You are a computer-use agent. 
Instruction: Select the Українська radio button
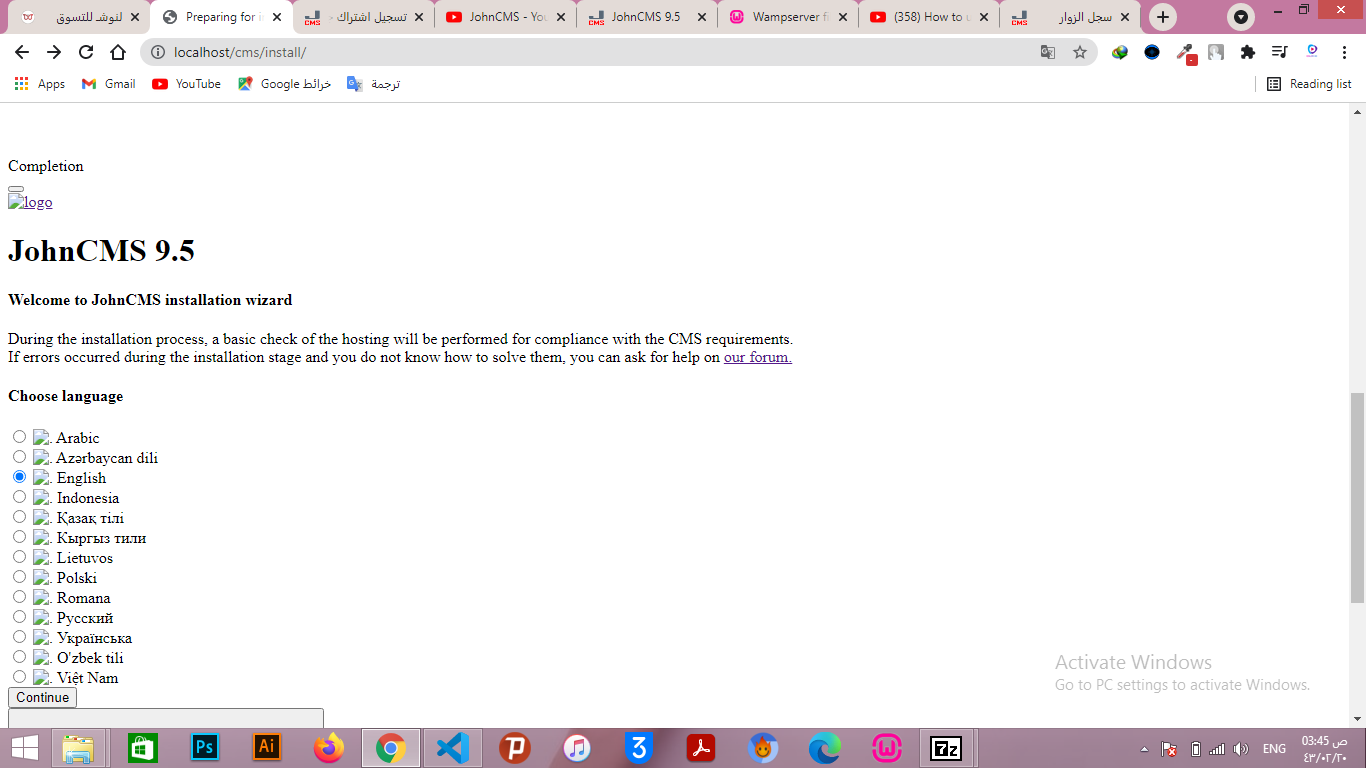pos(19,637)
